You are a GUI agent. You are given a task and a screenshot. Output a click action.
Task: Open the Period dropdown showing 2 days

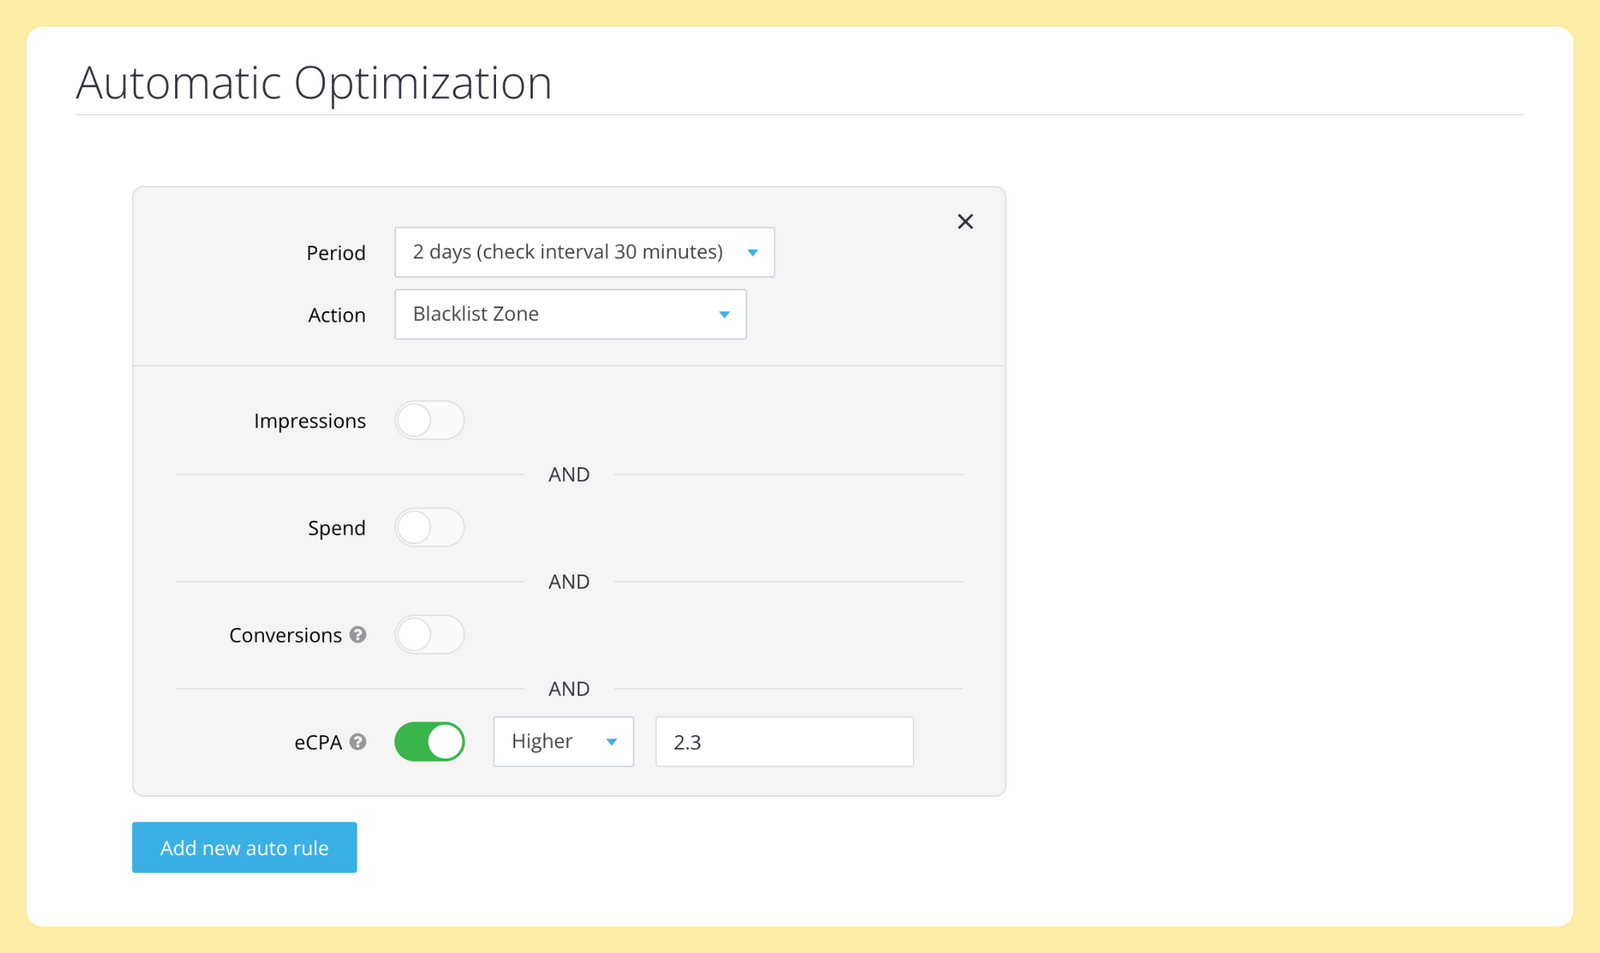coord(584,252)
